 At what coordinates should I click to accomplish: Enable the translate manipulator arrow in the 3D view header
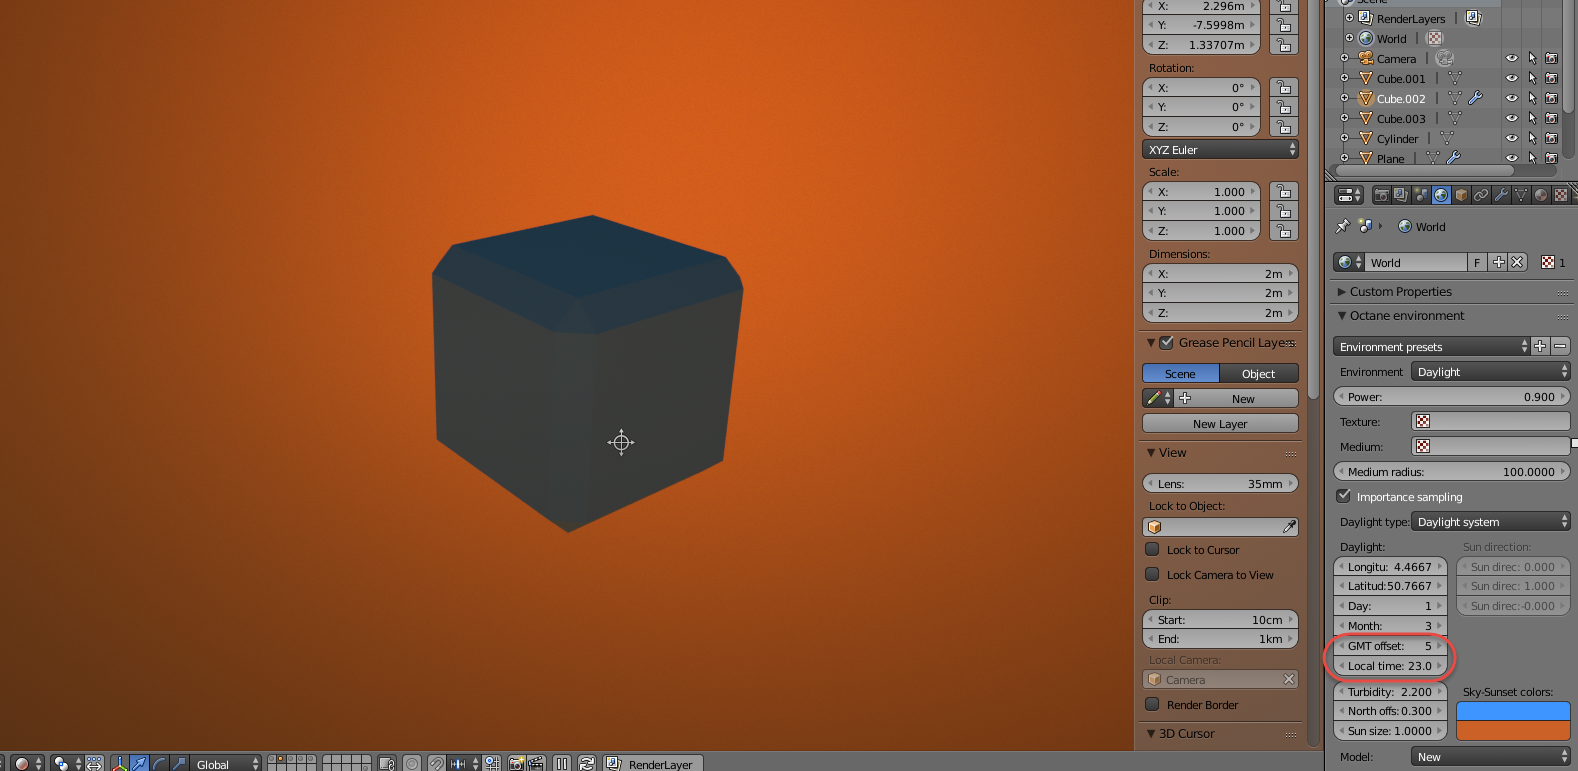(x=140, y=763)
